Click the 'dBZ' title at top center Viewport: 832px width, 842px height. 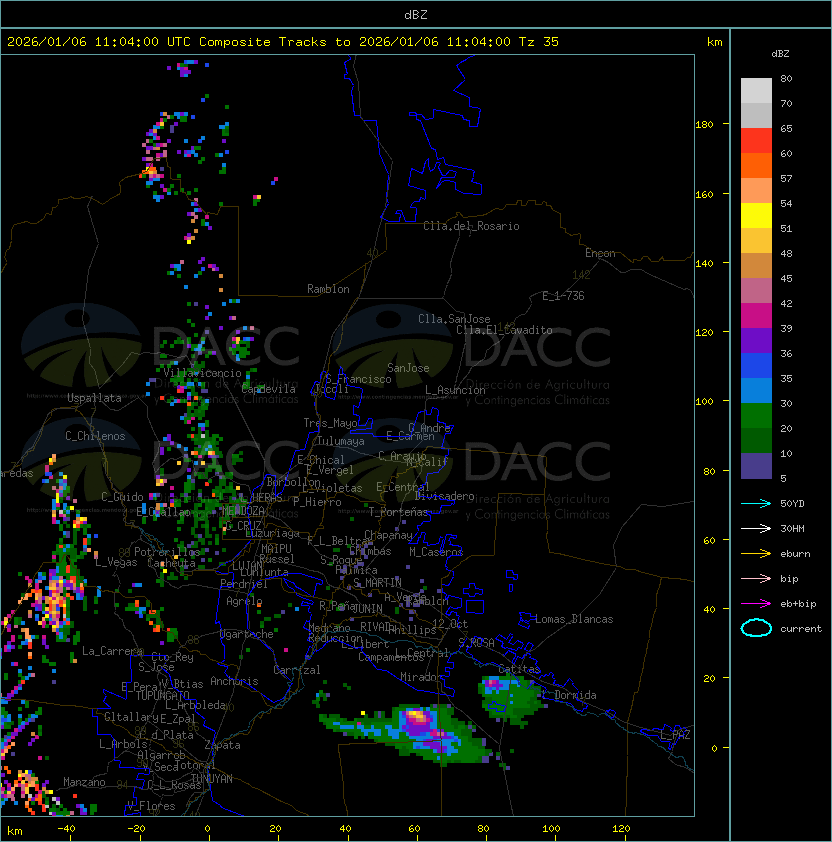pyautogui.click(x=416, y=14)
